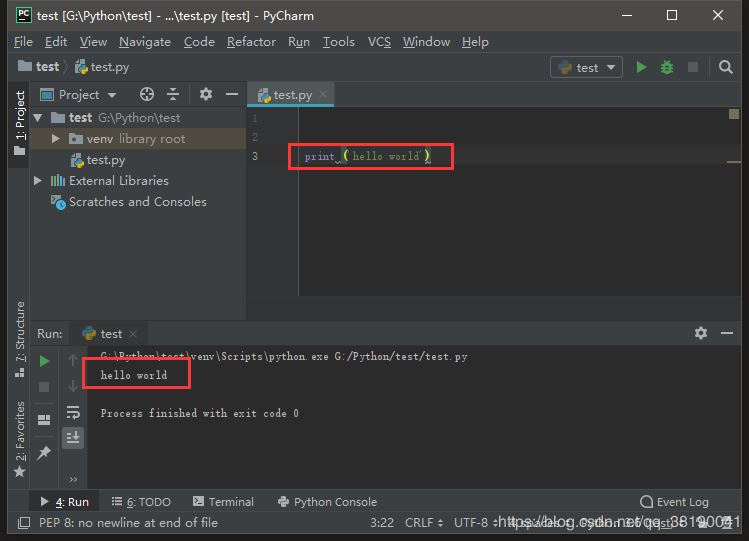The width and height of the screenshot is (749, 541).
Task: Open the Help menu
Action: pos(475,42)
